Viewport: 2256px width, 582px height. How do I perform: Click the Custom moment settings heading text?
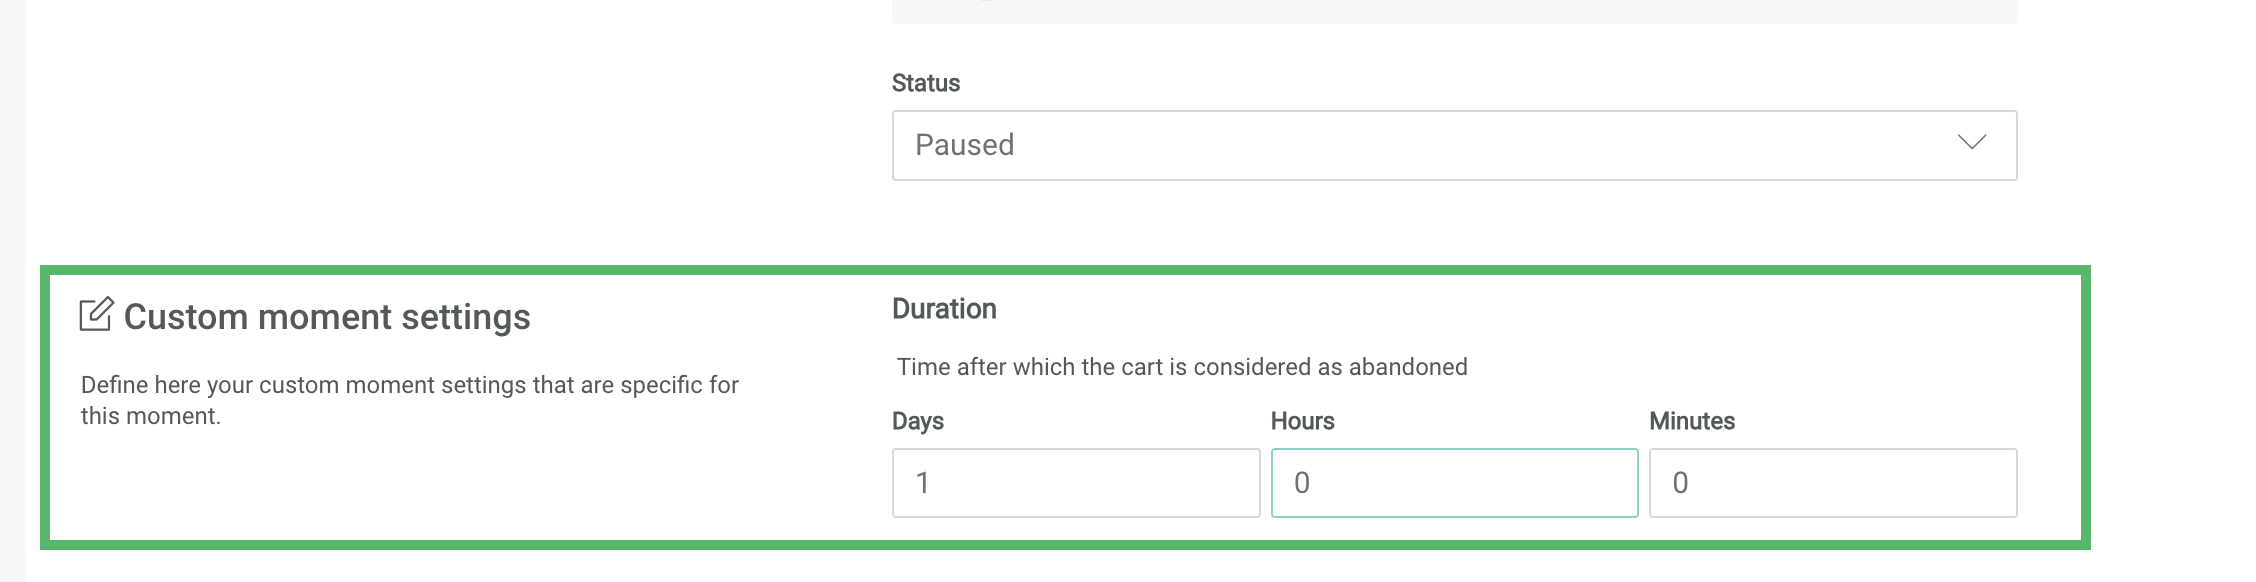point(327,317)
